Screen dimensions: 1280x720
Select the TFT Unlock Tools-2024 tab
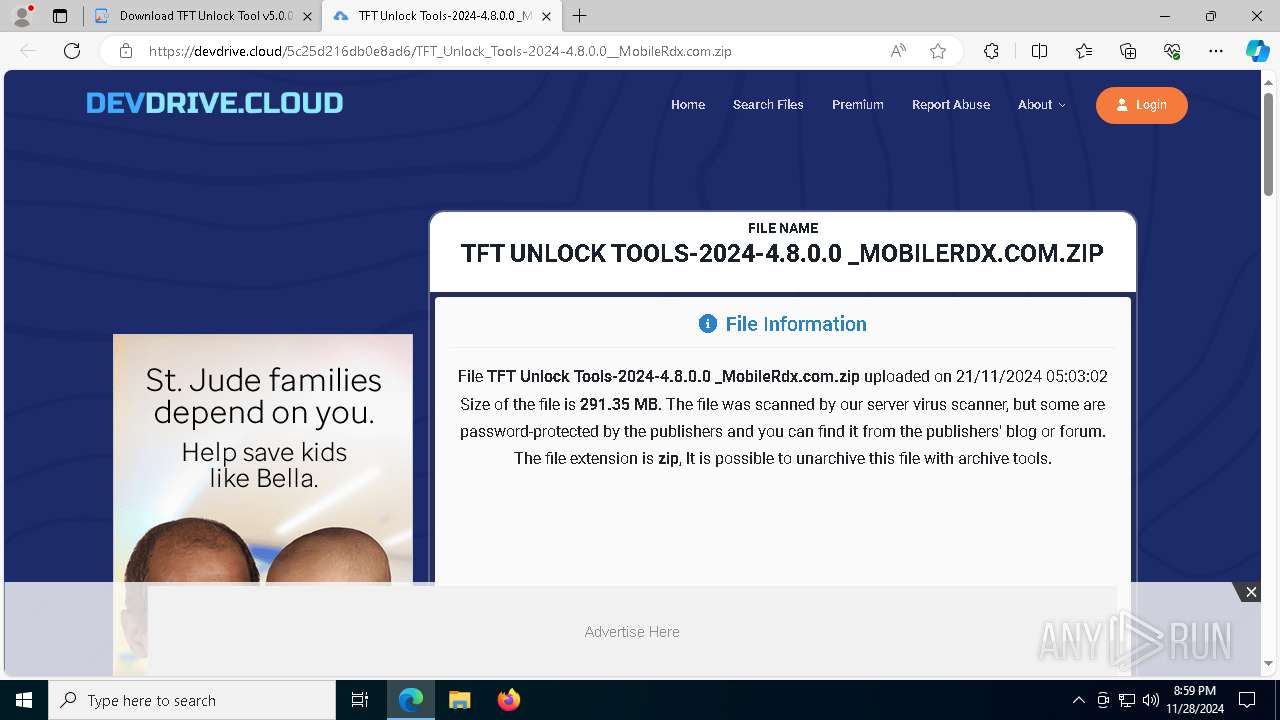(x=443, y=16)
